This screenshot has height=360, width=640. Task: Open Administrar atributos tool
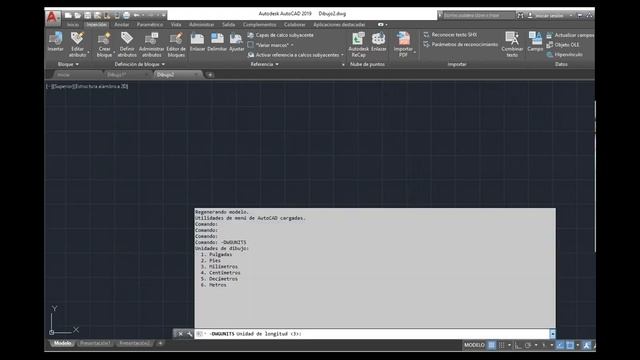tap(151, 44)
